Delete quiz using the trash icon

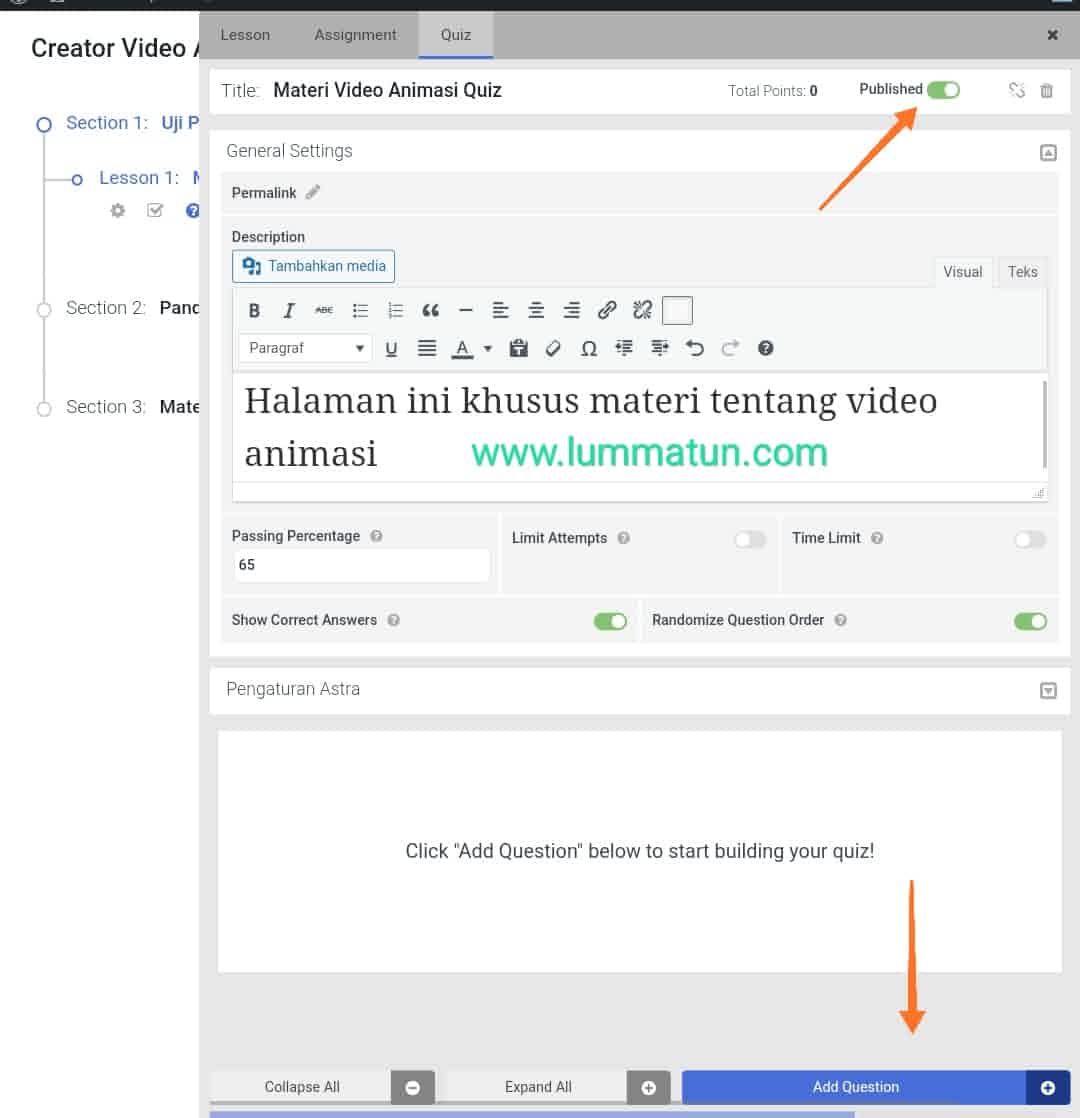coord(1047,91)
